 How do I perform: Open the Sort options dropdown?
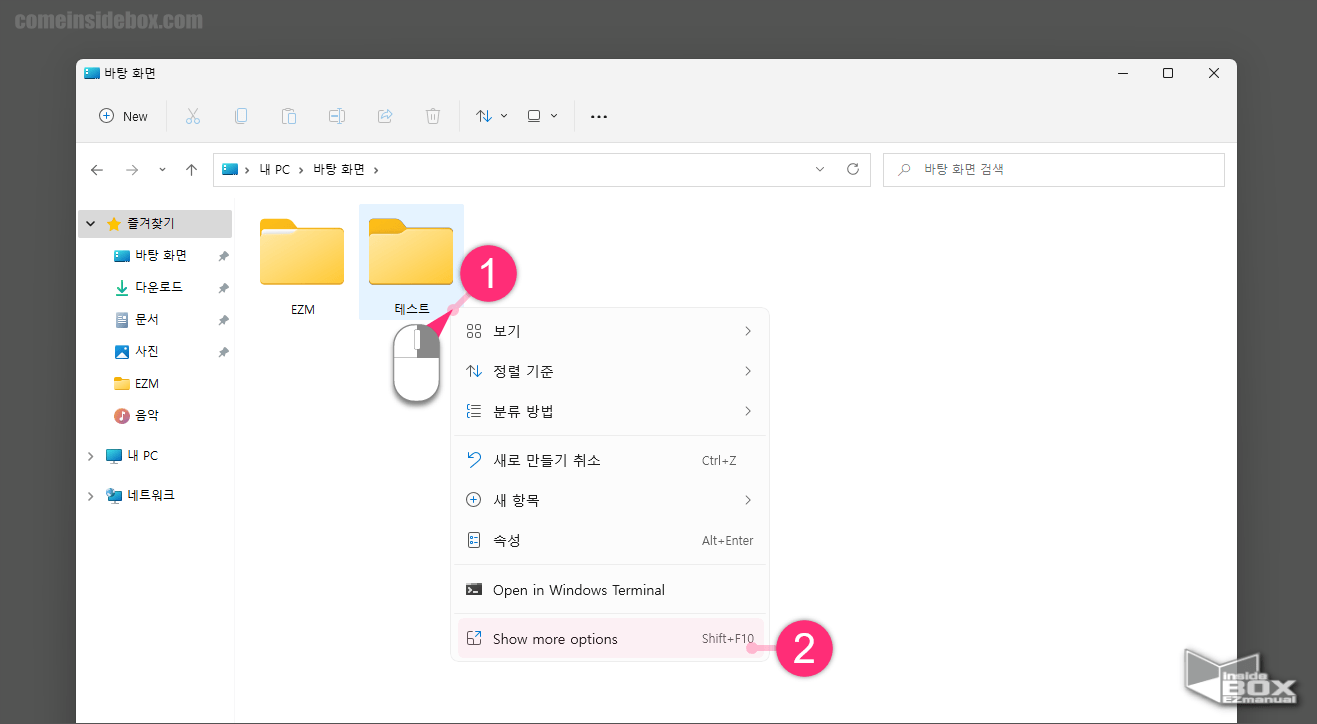point(491,116)
